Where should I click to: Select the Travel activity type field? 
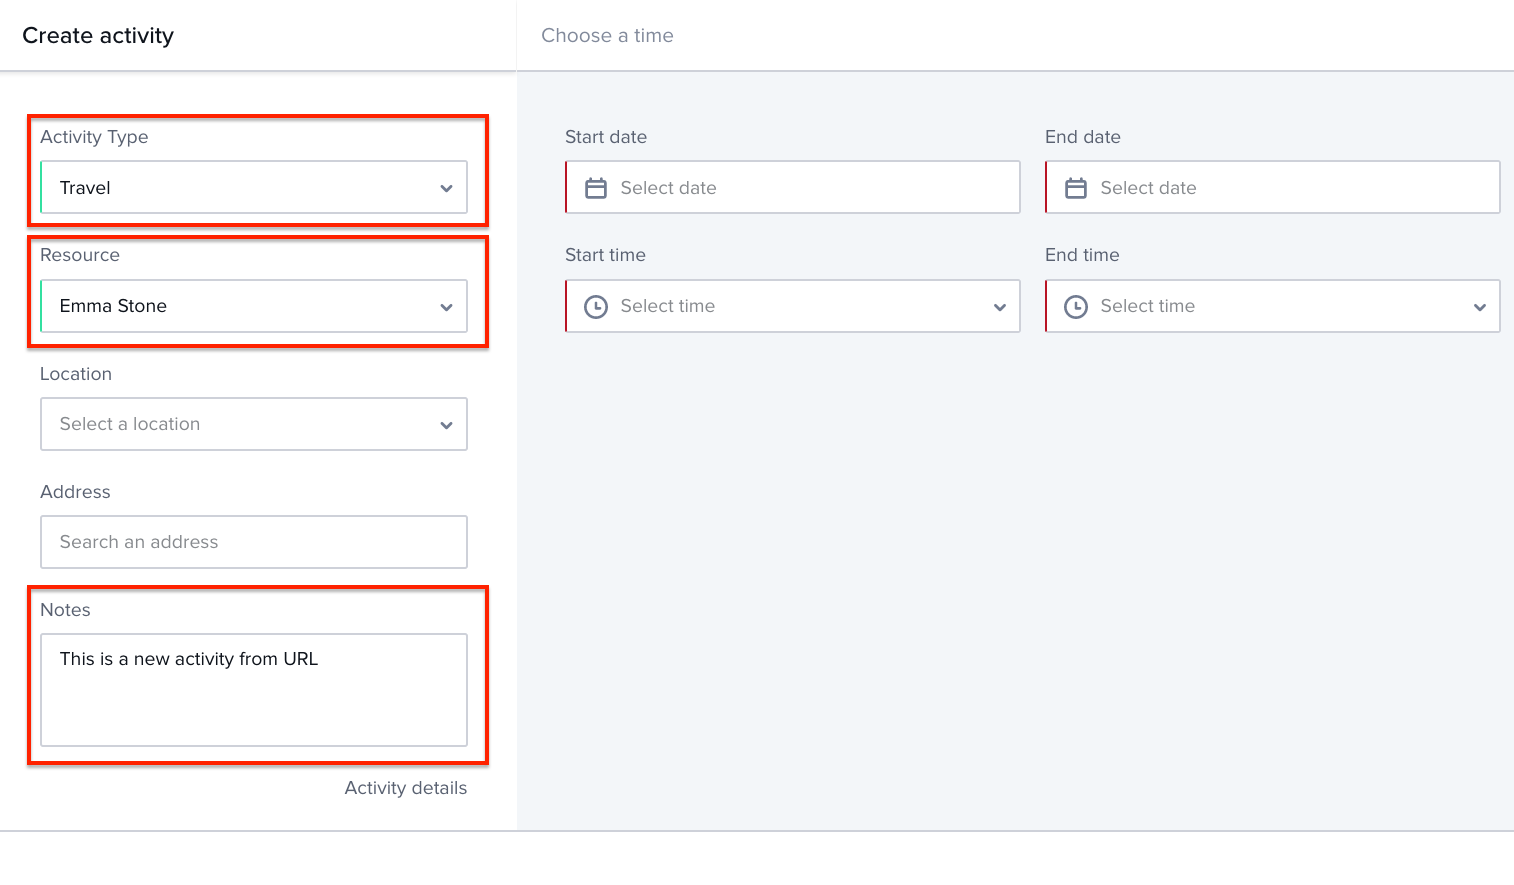click(240, 188)
